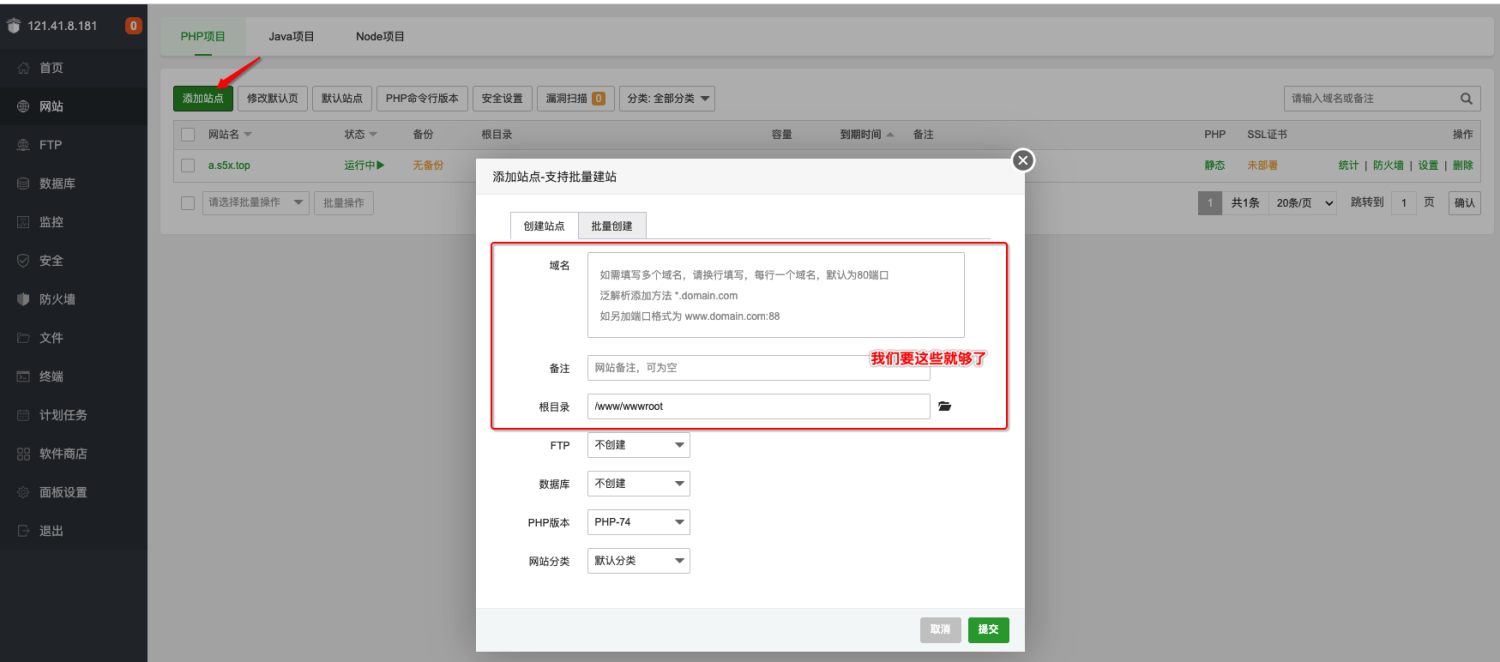Open the PHP版本 PHP-74 dropdown

pyautogui.click(x=638, y=522)
